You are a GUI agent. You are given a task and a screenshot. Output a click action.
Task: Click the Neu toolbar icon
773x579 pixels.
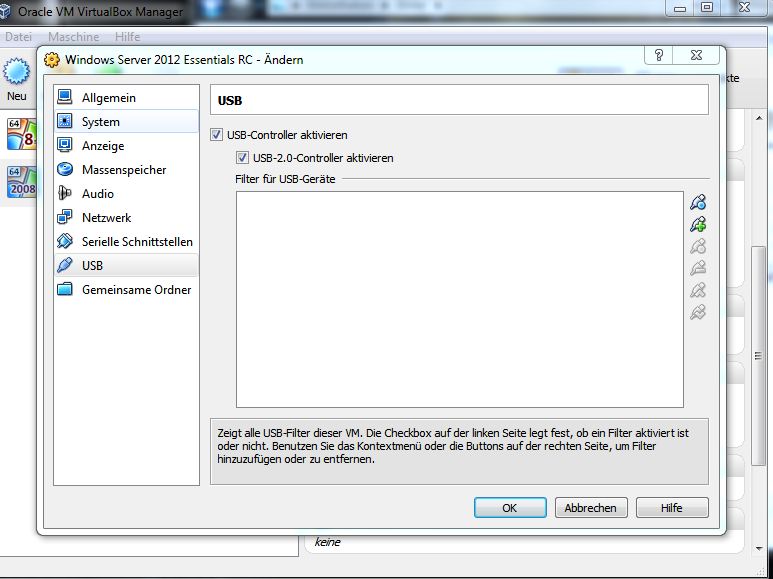(x=16, y=76)
